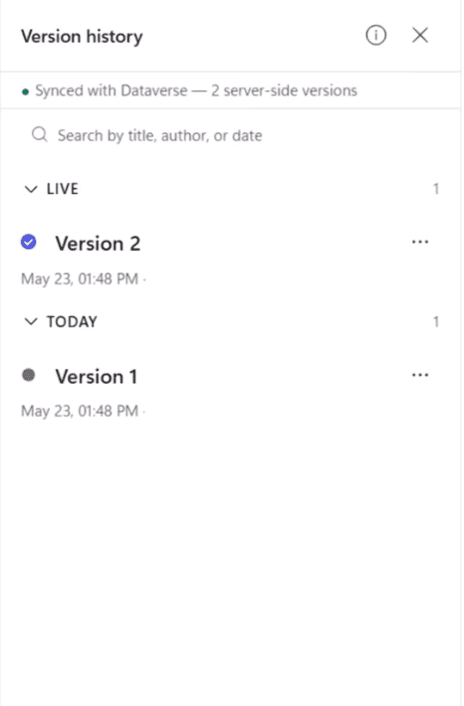Select the Version 1 entry title
This screenshot has width=464, height=706.
click(x=96, y=376)
